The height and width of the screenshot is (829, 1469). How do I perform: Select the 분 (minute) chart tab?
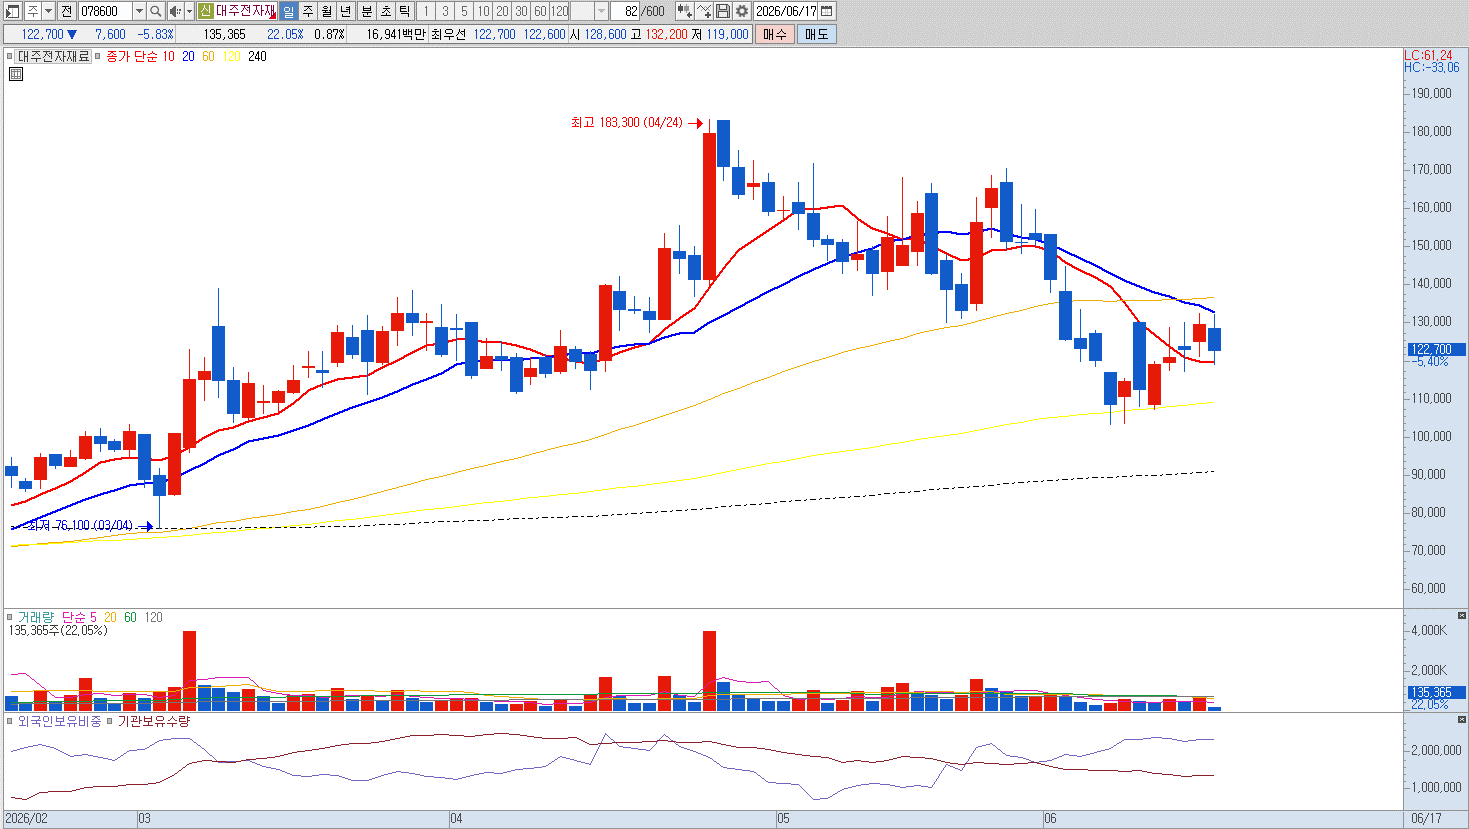(x=366, y=11)
